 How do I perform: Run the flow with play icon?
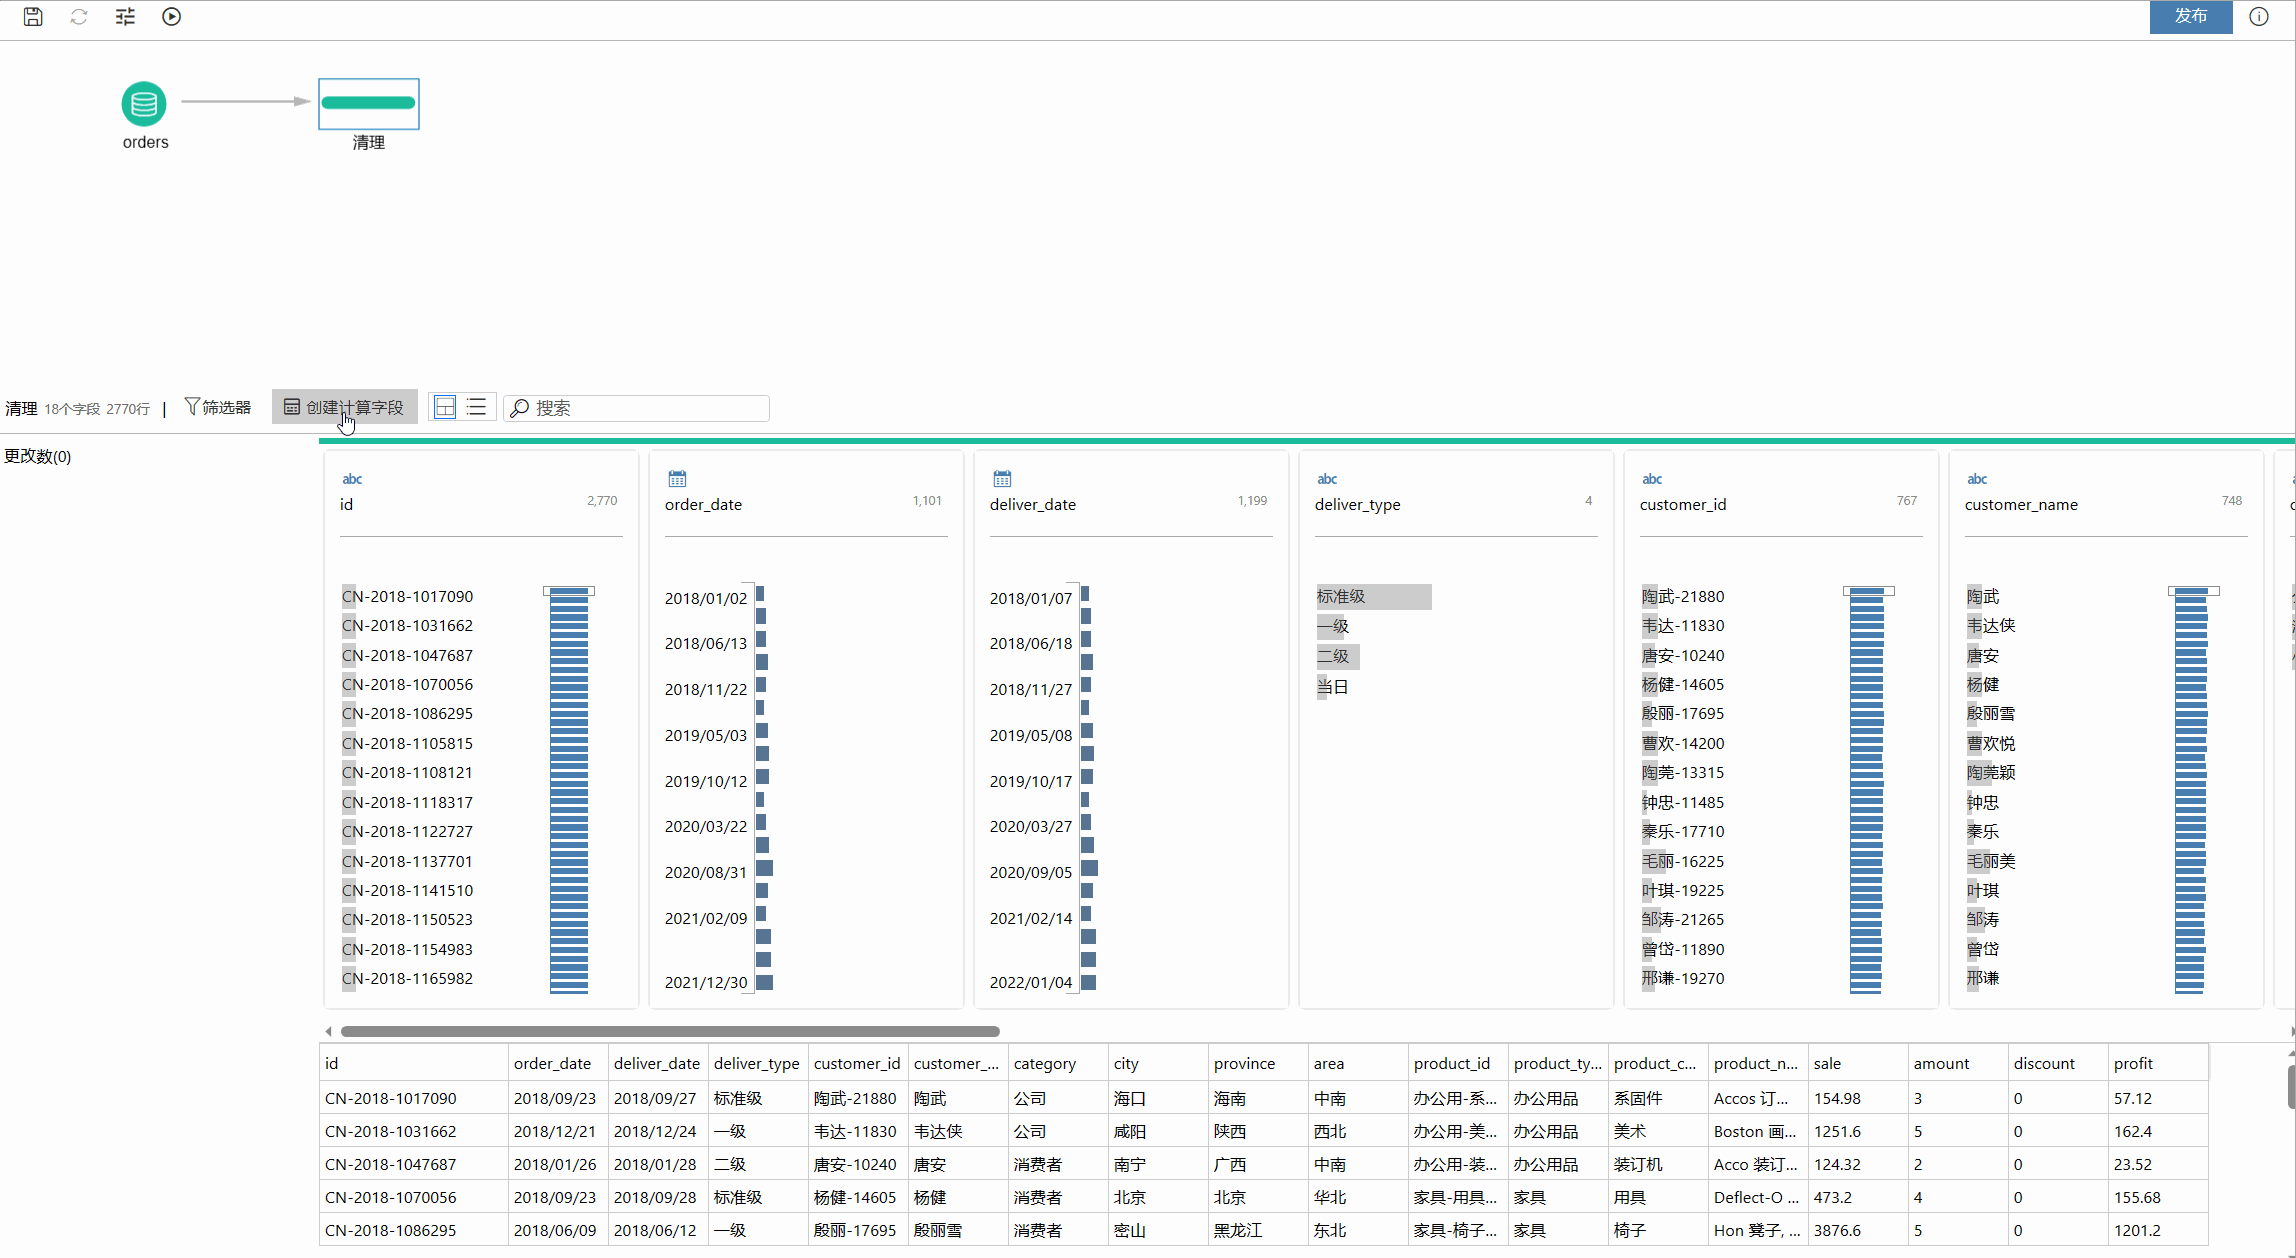(172, 17)
